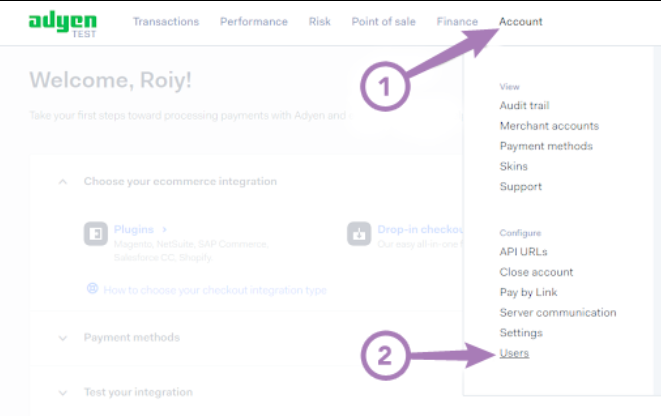Click the Configure section label
661x416 pixels.
(520, 233)
